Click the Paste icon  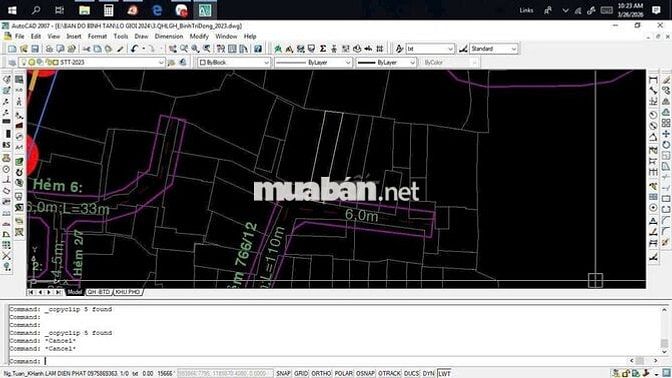tap(108, 49)
